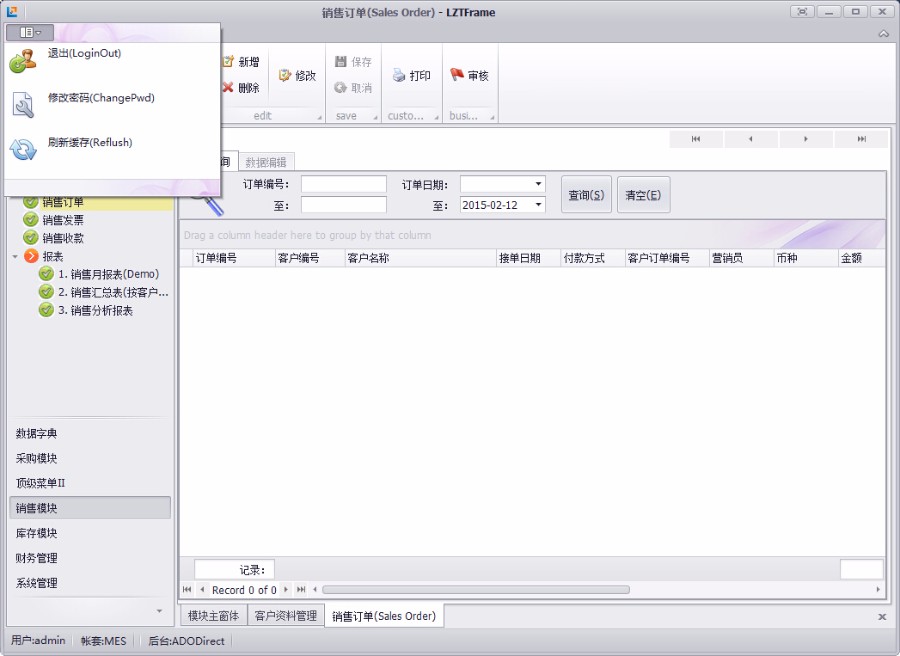Click the 删除 red X delete icon
This screenshot has height=656, width=900.
point(228,87)
